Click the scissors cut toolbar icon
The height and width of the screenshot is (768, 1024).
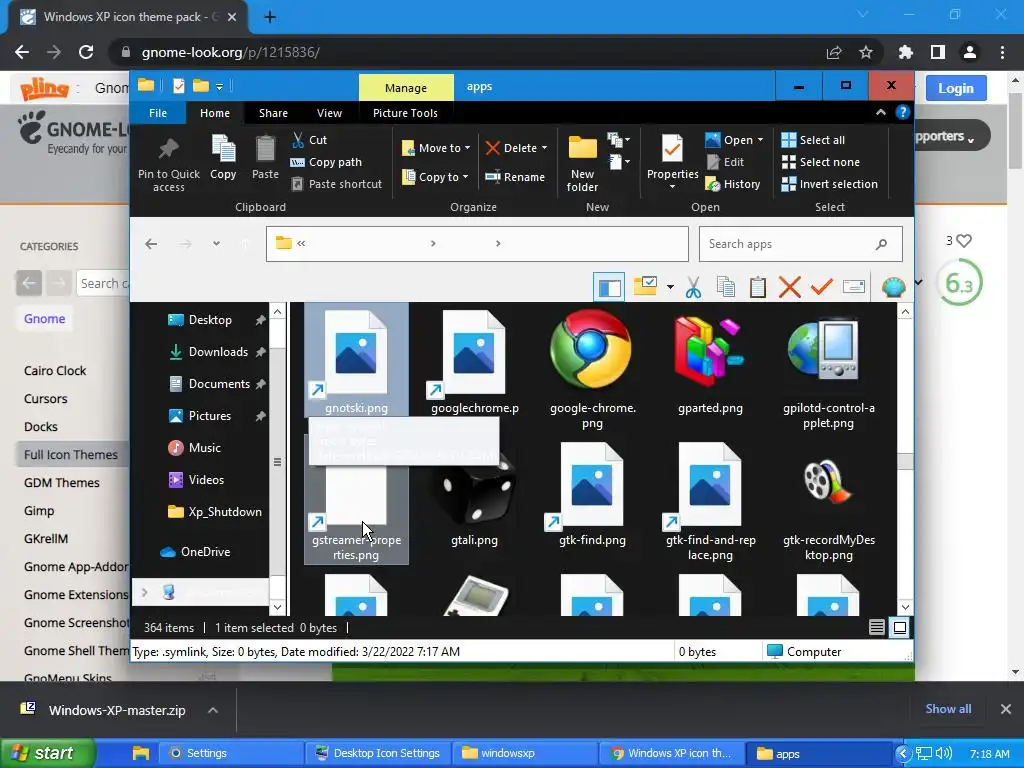(x=694, y=287)
